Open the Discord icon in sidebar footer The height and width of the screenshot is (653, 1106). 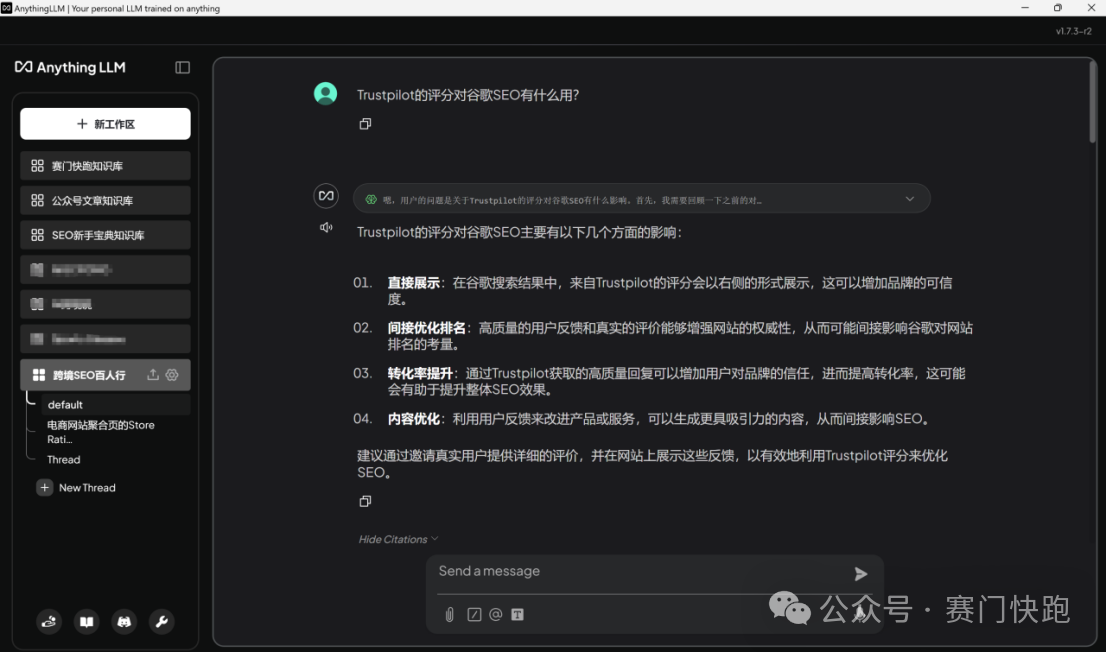(x=124, y=622)
